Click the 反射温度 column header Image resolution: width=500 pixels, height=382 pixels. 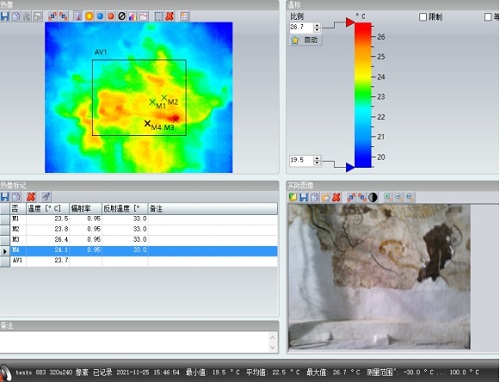(125, 209)
